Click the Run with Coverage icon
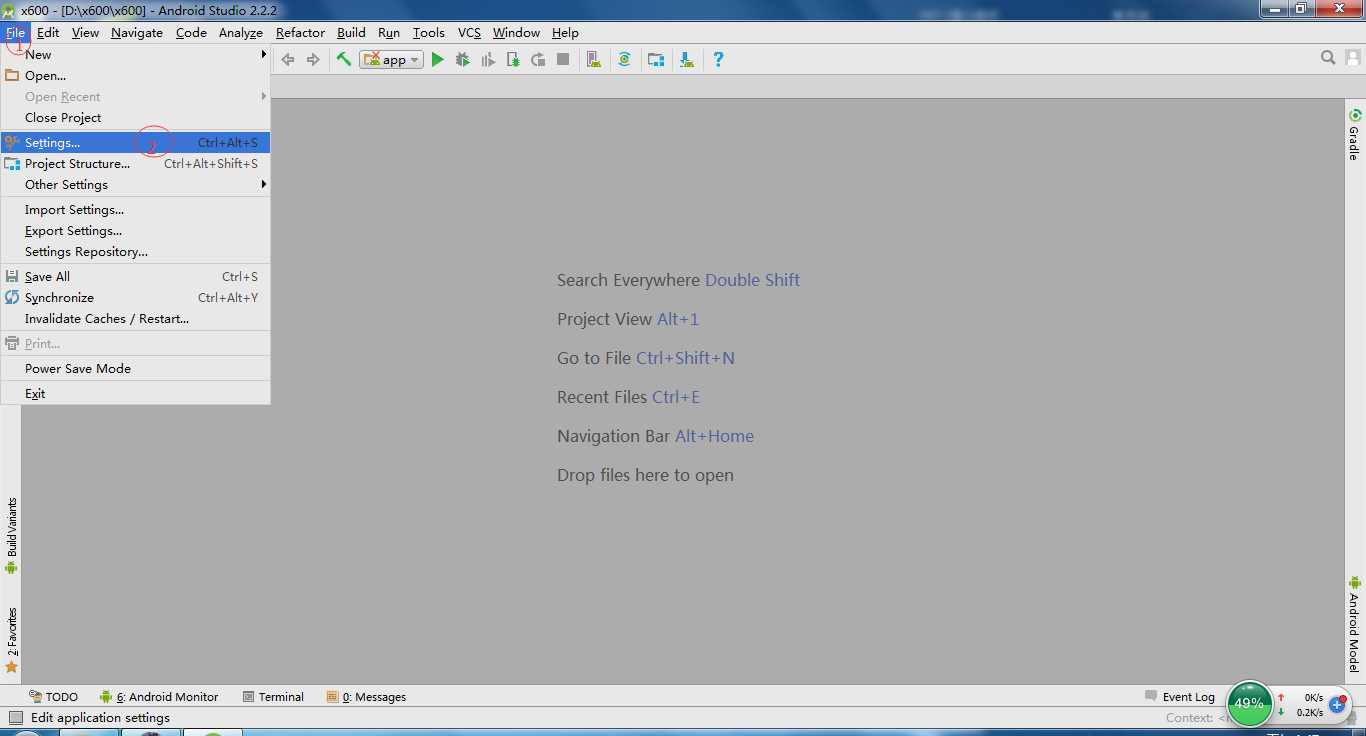 488,60
